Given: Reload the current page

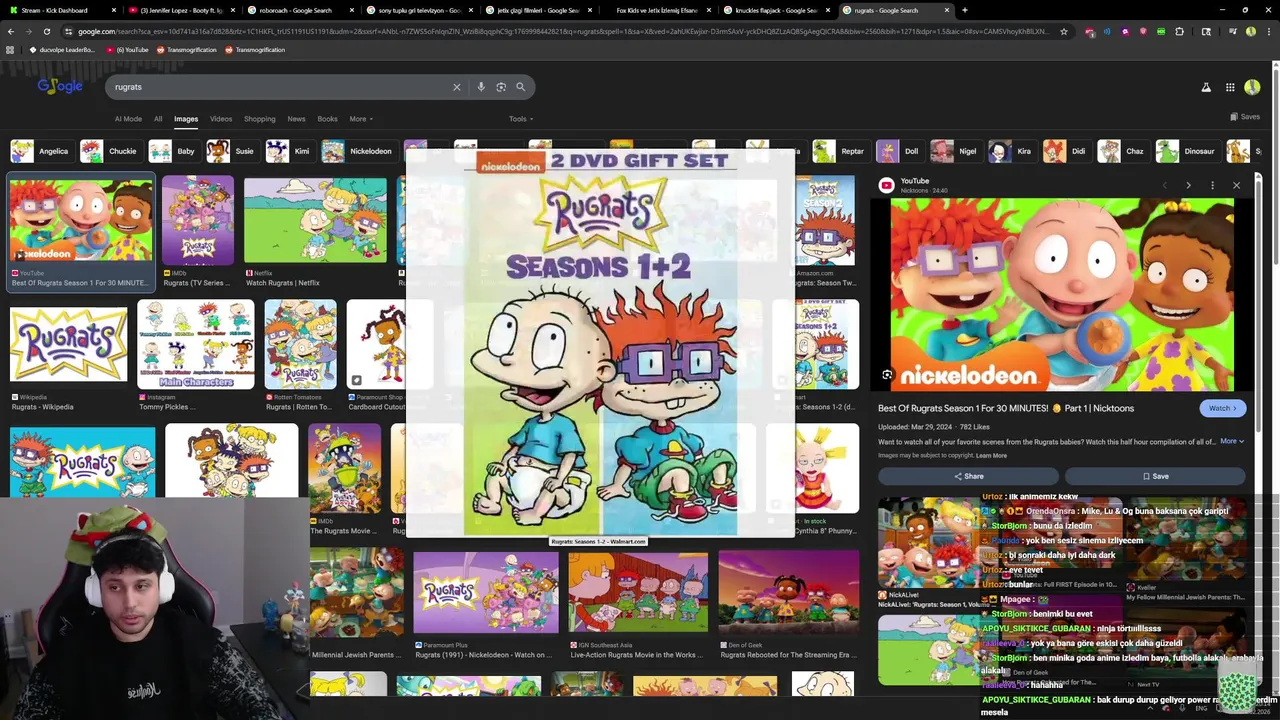Looking at the screenshot, I should click(47, 31).
